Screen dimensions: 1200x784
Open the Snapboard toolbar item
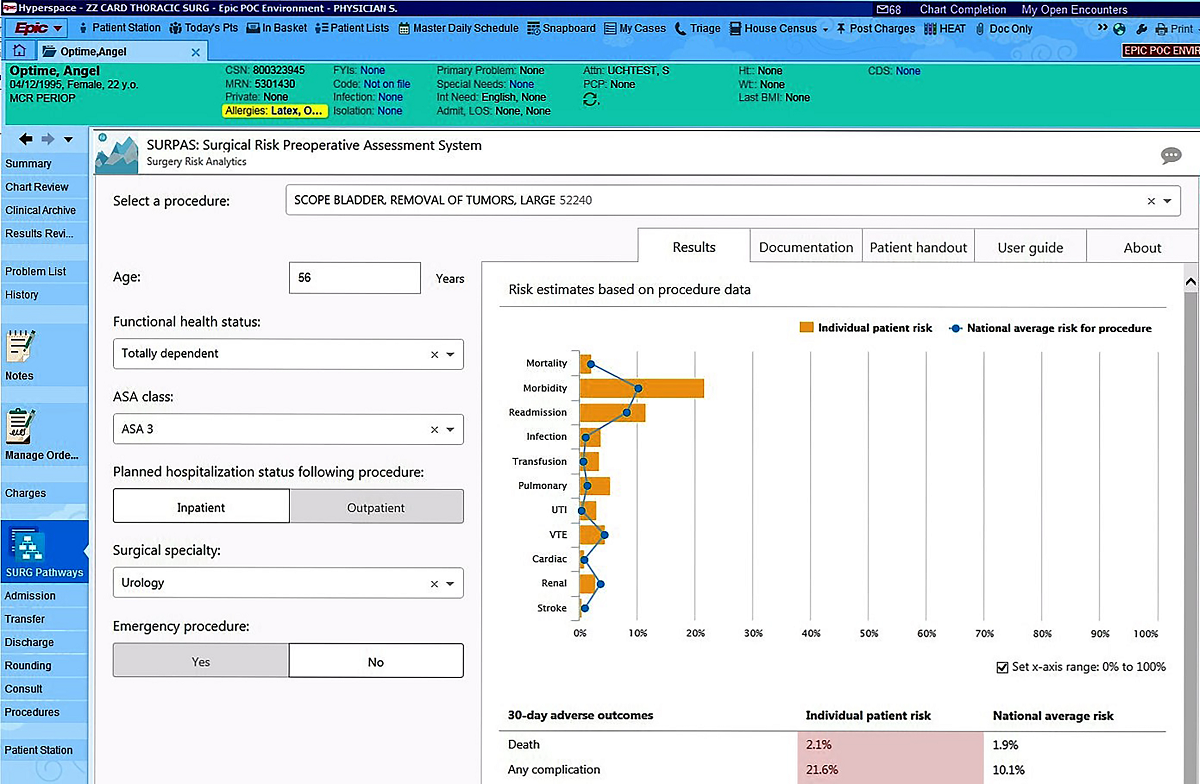(x=561, y=28)
